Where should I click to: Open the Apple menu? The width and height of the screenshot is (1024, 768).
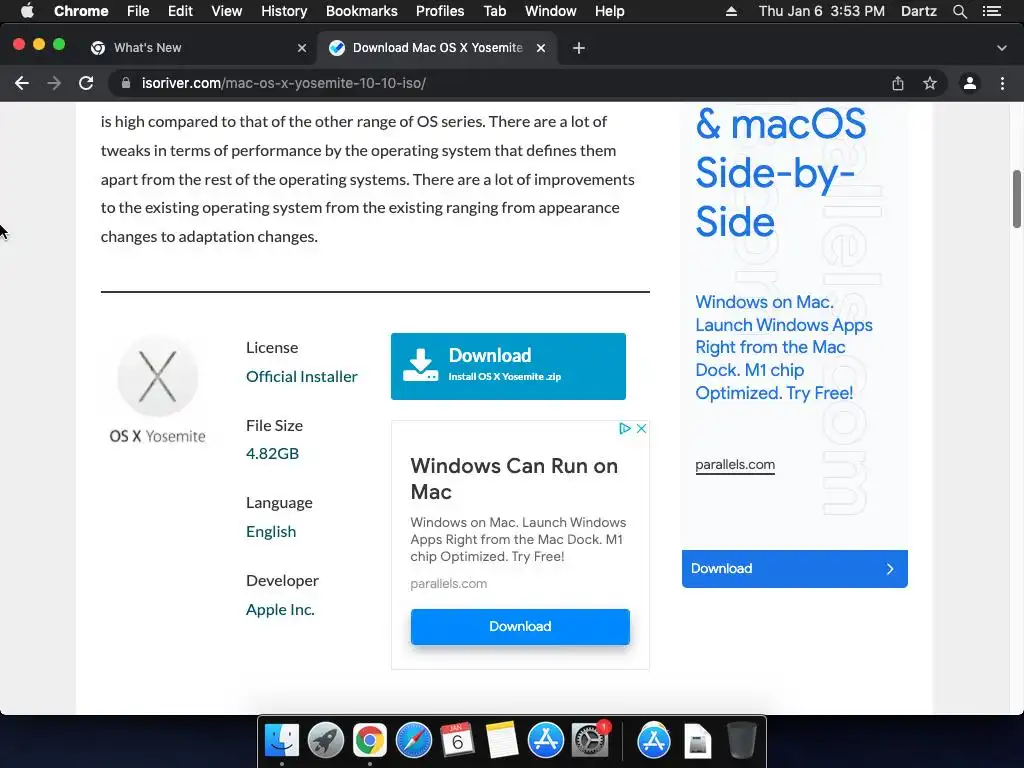(x=27, y=11)
